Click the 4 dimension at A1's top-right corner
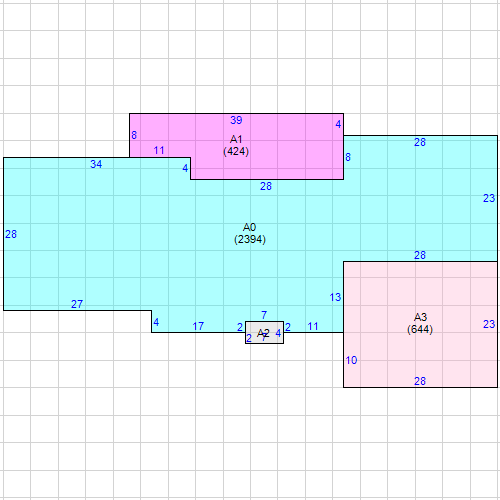500x500 pixels. (x=338, y=124)
